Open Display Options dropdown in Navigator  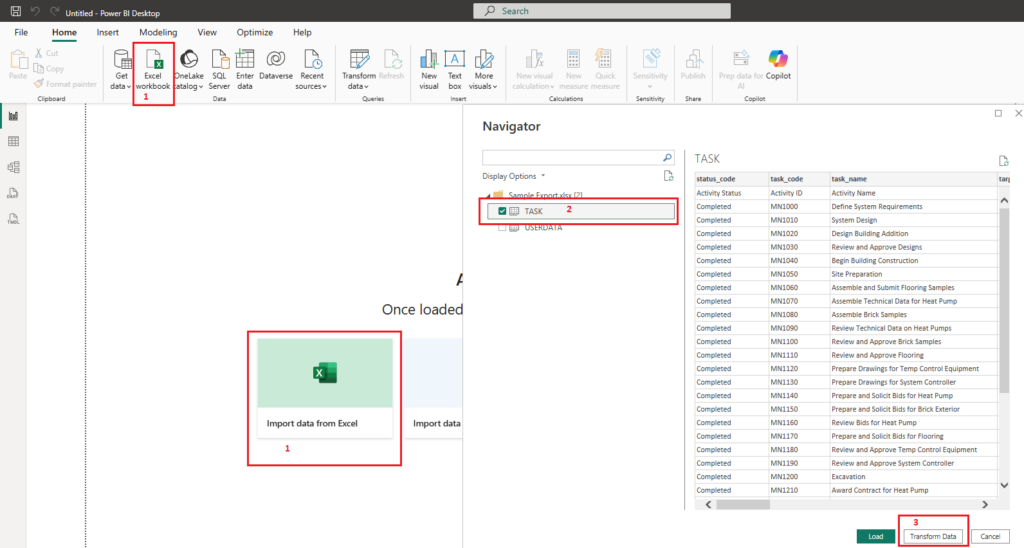(513, 176)
